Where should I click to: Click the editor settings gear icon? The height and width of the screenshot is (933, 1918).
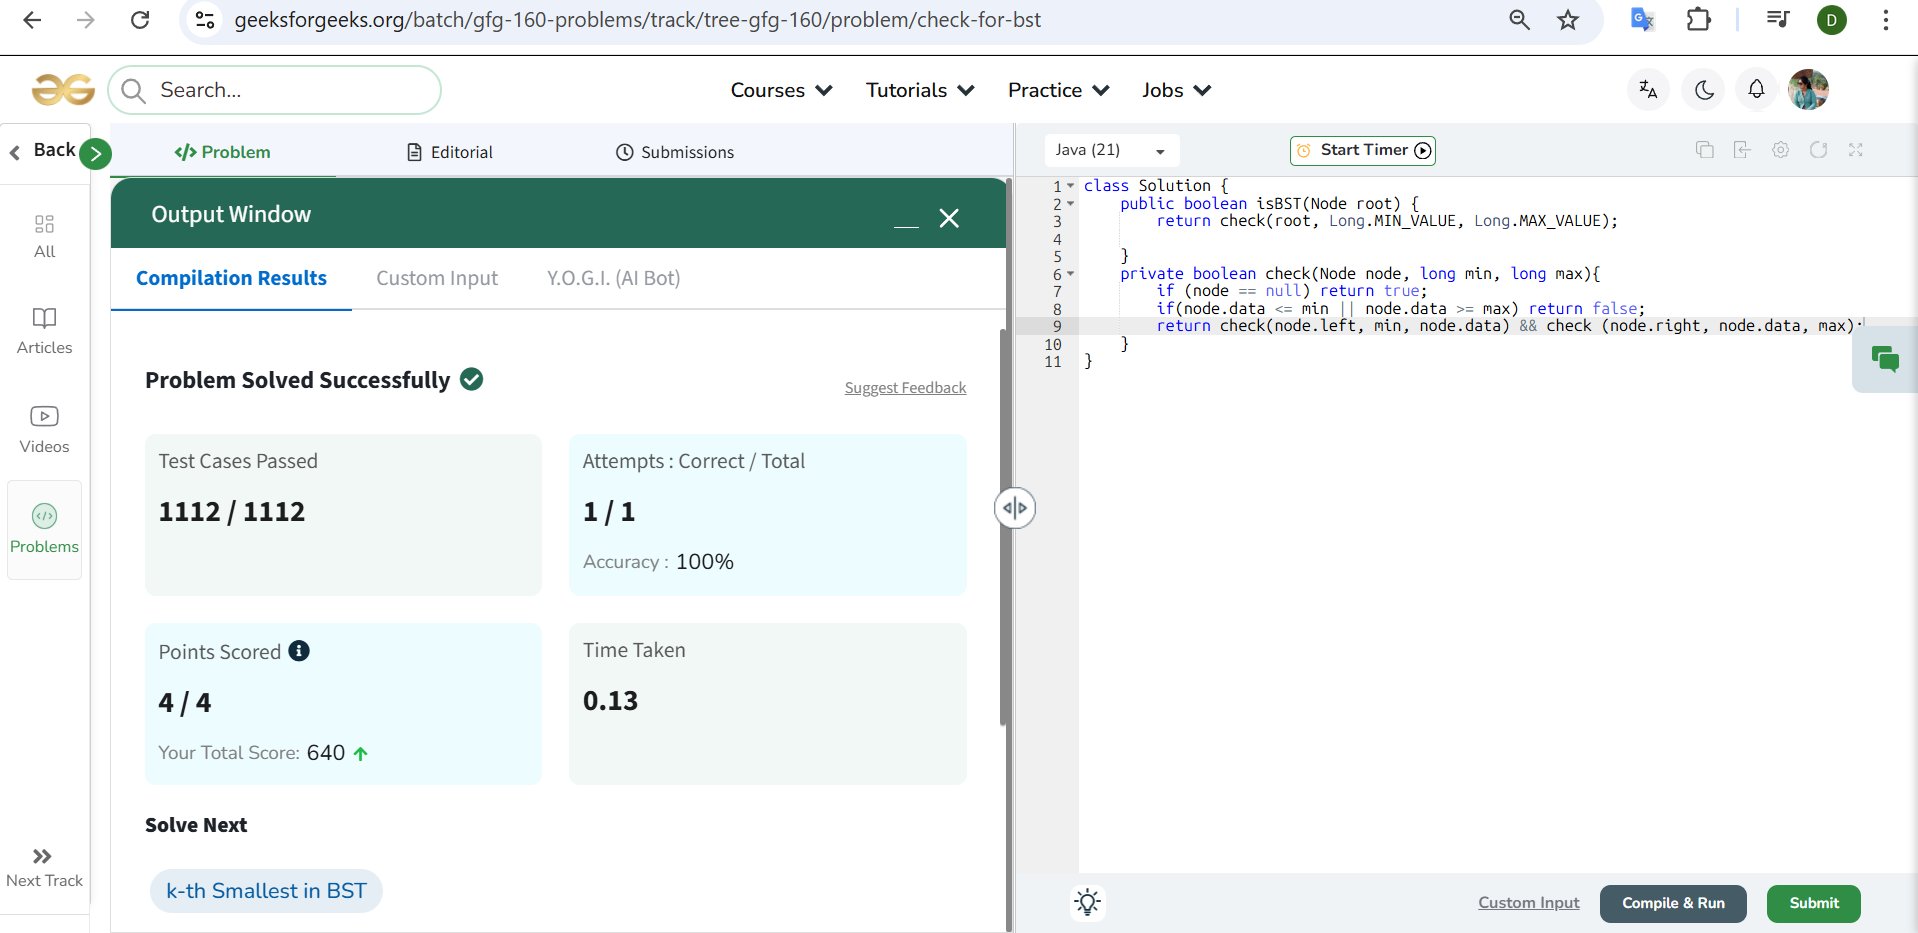click(x=1780, y=150)
